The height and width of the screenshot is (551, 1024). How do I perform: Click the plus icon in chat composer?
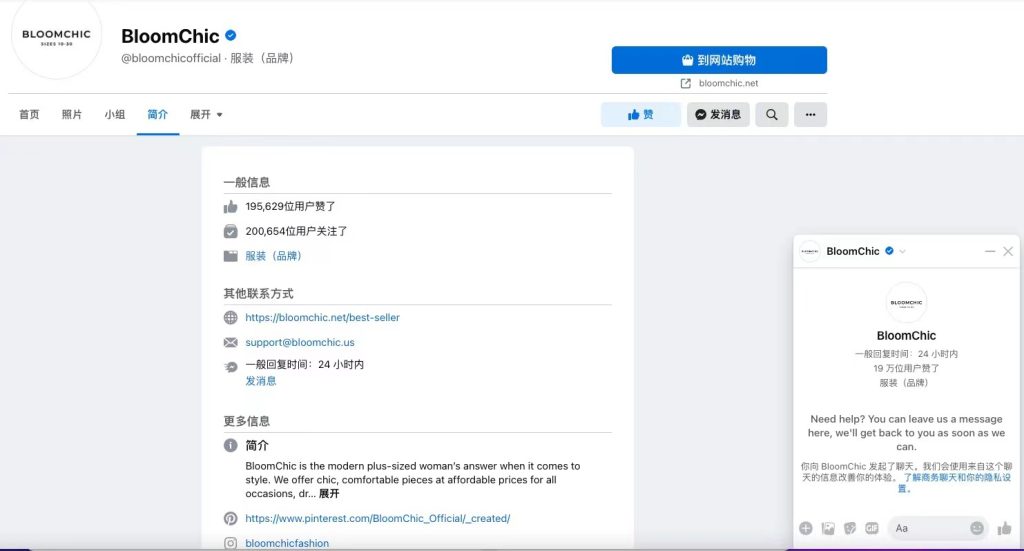(806, 528)
